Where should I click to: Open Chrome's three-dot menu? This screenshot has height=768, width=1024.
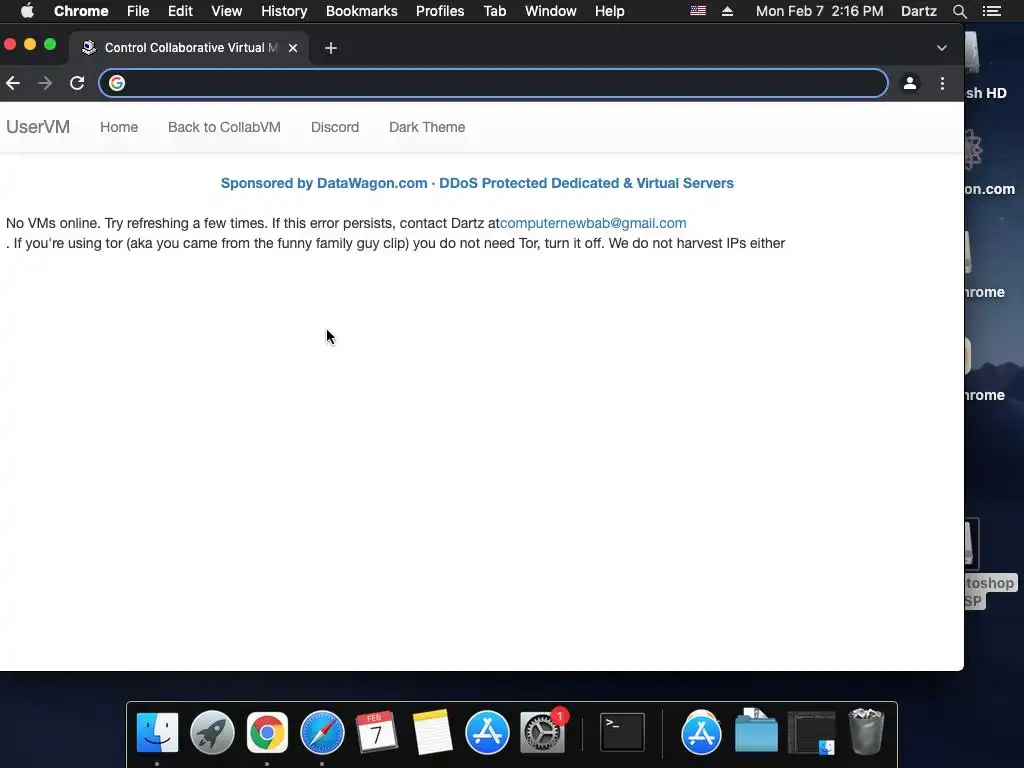click(x=942, y=83)
